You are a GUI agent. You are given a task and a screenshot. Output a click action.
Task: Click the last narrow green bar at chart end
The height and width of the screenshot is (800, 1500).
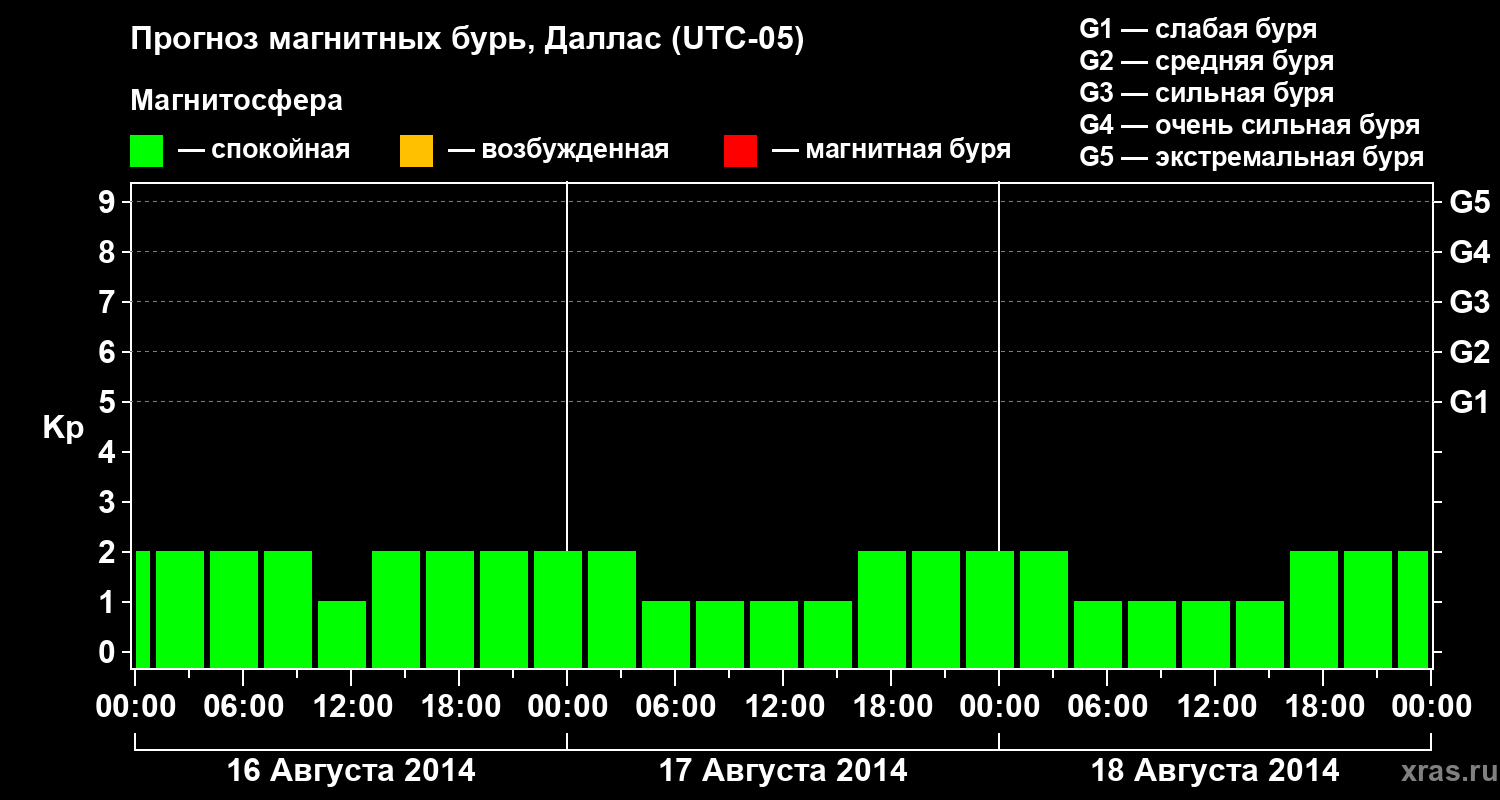1413,609
